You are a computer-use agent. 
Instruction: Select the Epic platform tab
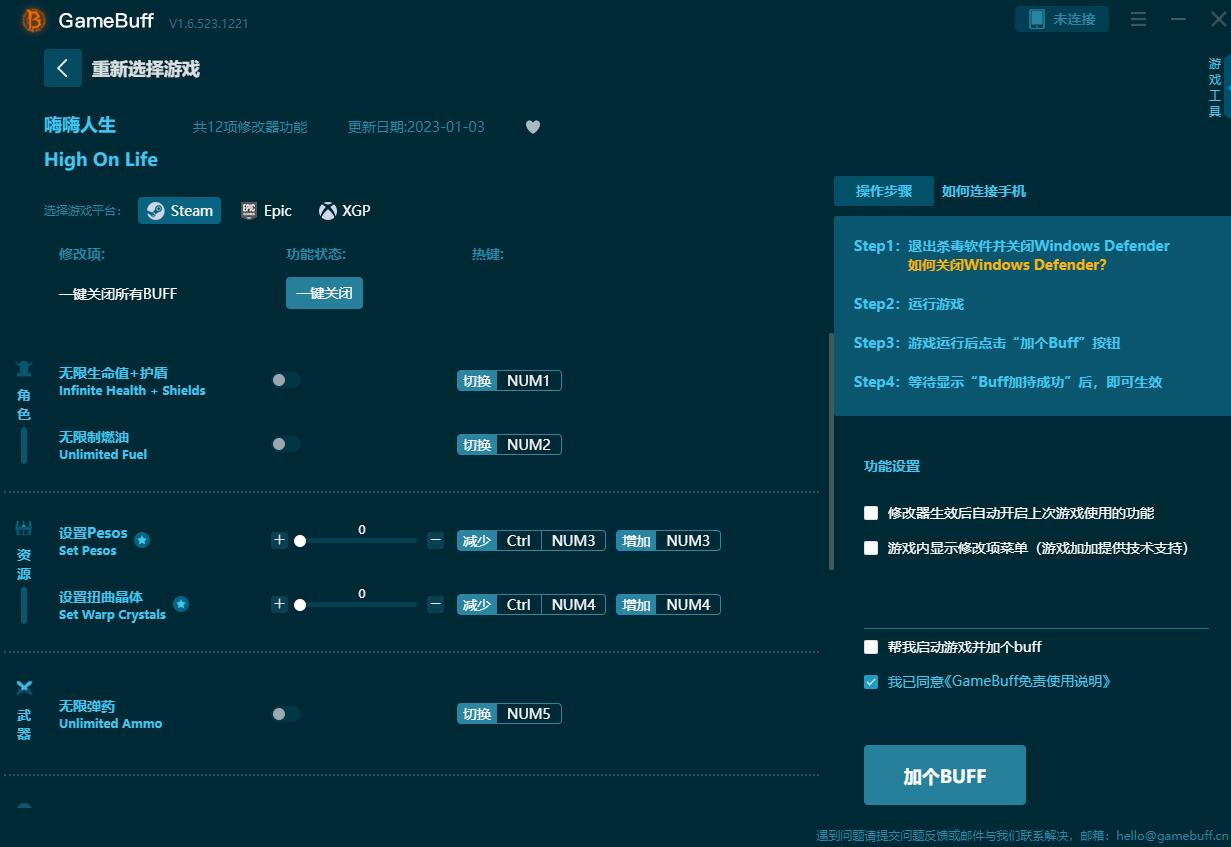pos(266,211)
